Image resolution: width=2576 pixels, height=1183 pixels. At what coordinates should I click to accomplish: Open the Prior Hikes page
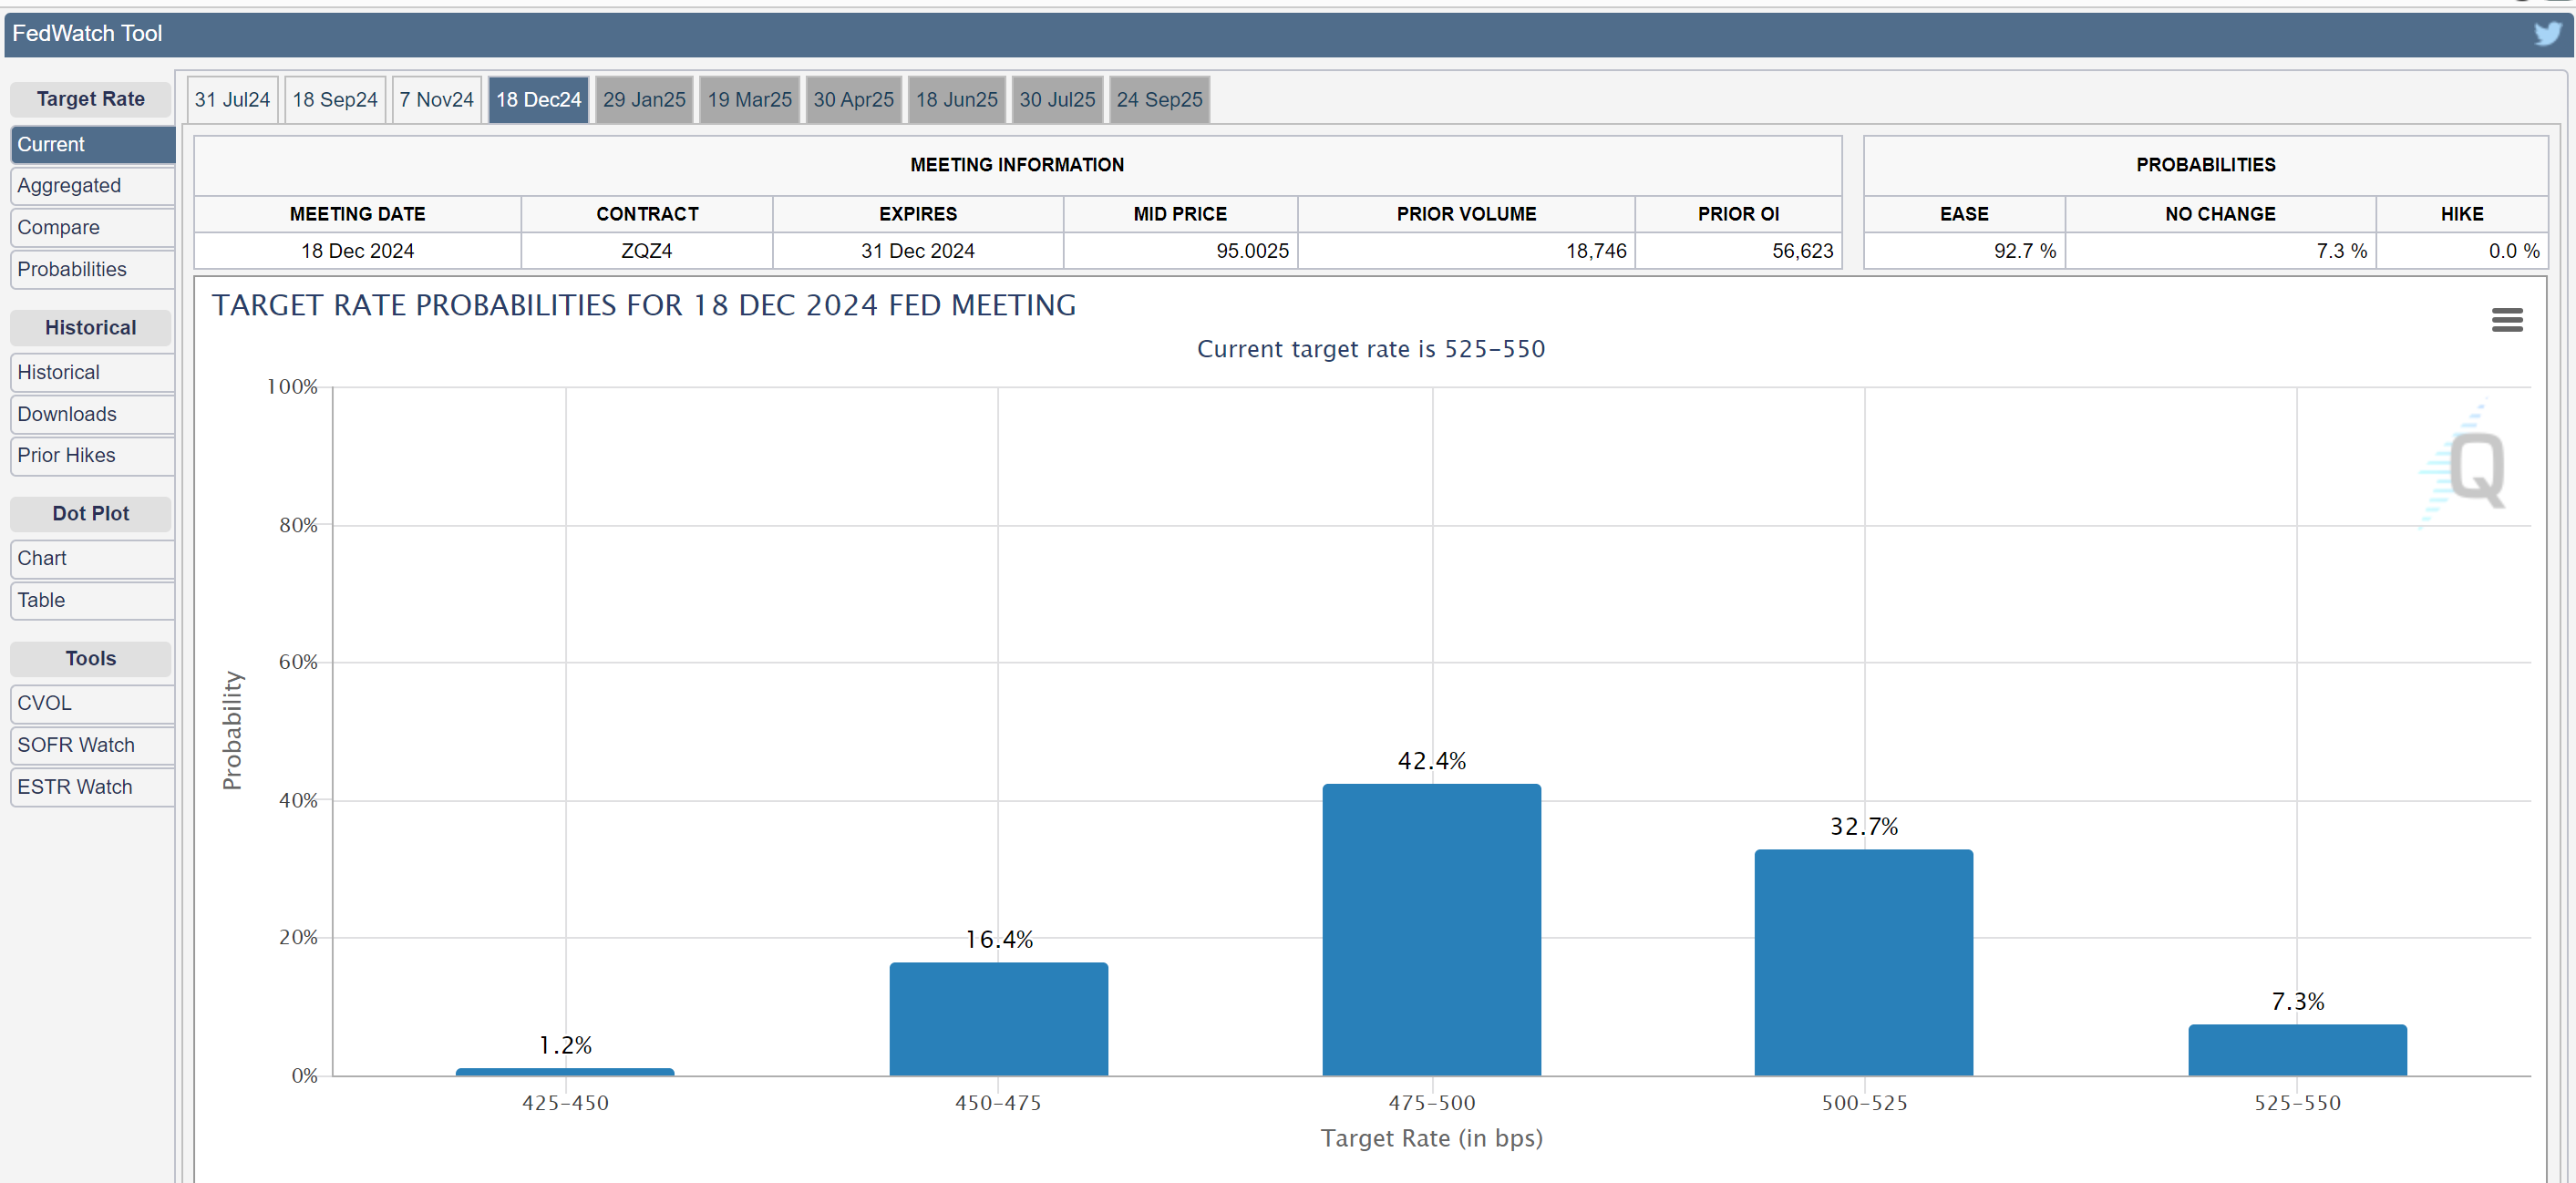point(91,456)
